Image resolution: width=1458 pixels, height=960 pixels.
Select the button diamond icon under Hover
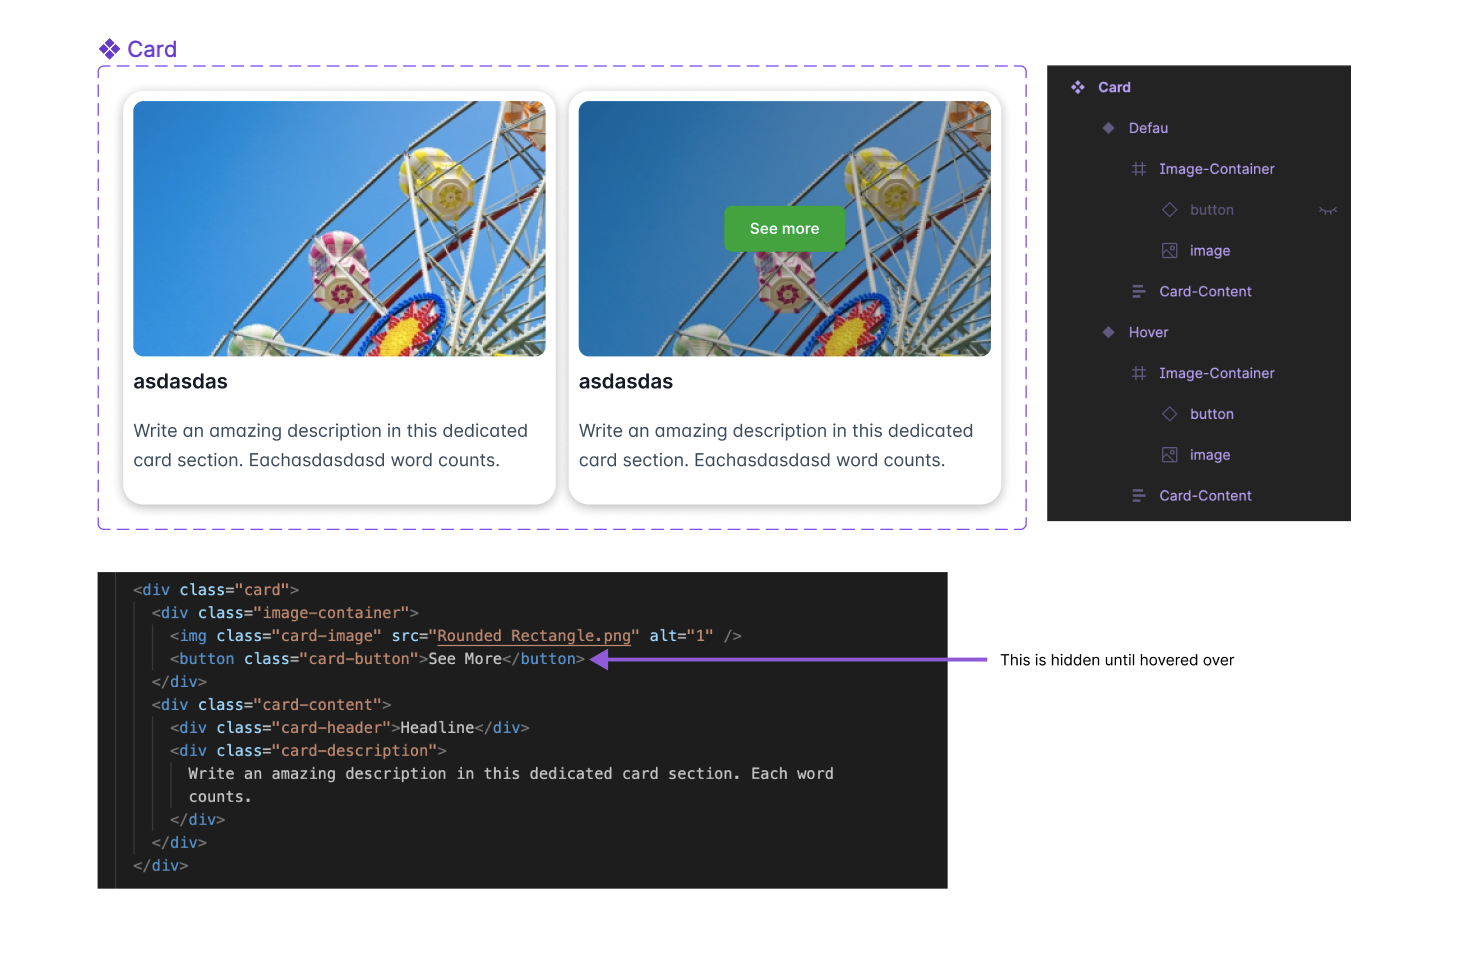1170,413
